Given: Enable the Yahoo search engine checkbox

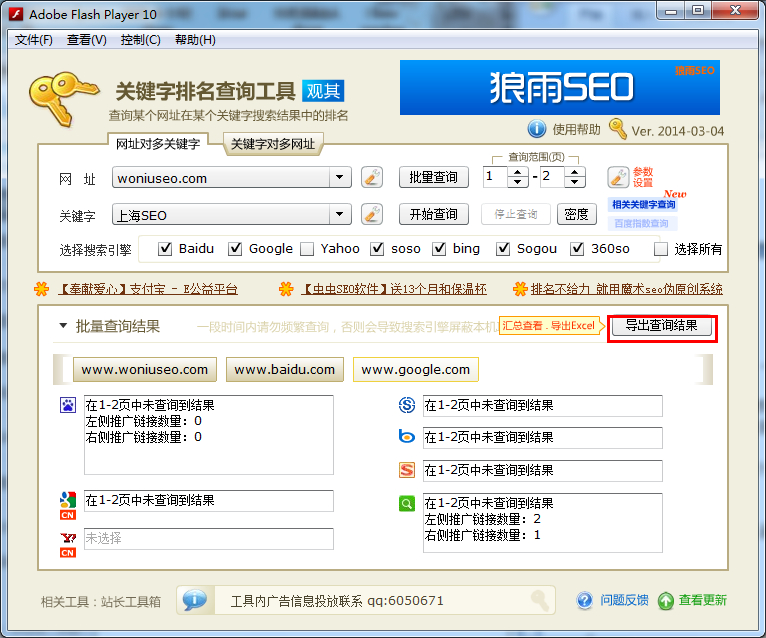Looking at the screenshot, I should (307, 249).
